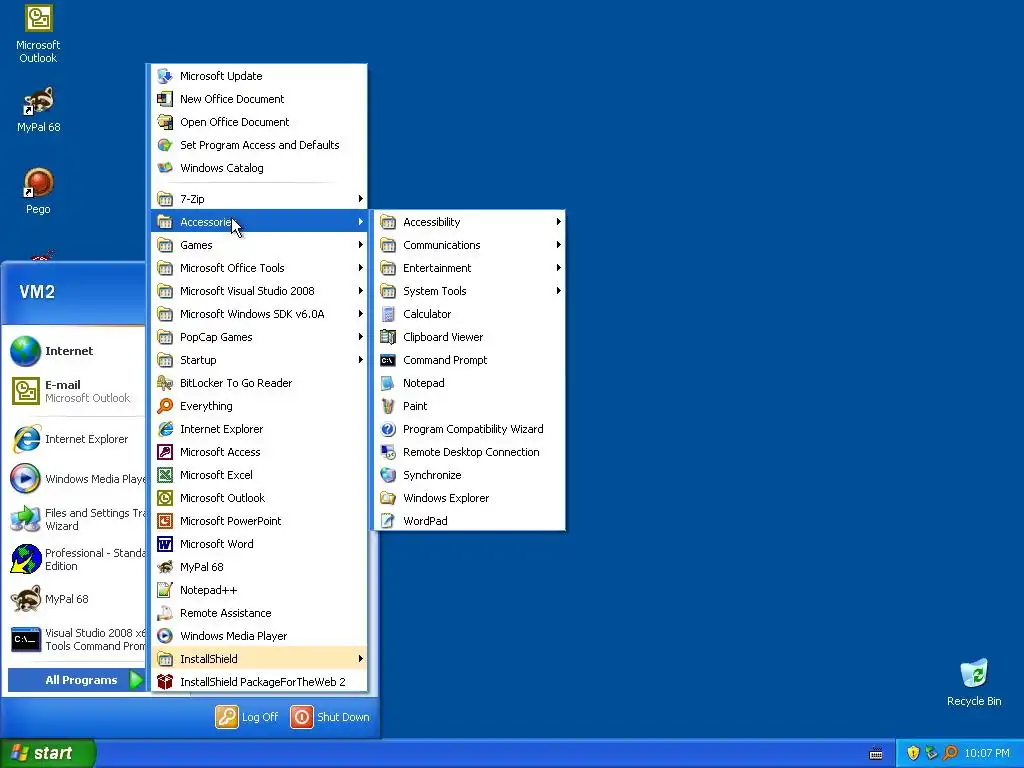Launch Clipboard Viewer icon

388,337
